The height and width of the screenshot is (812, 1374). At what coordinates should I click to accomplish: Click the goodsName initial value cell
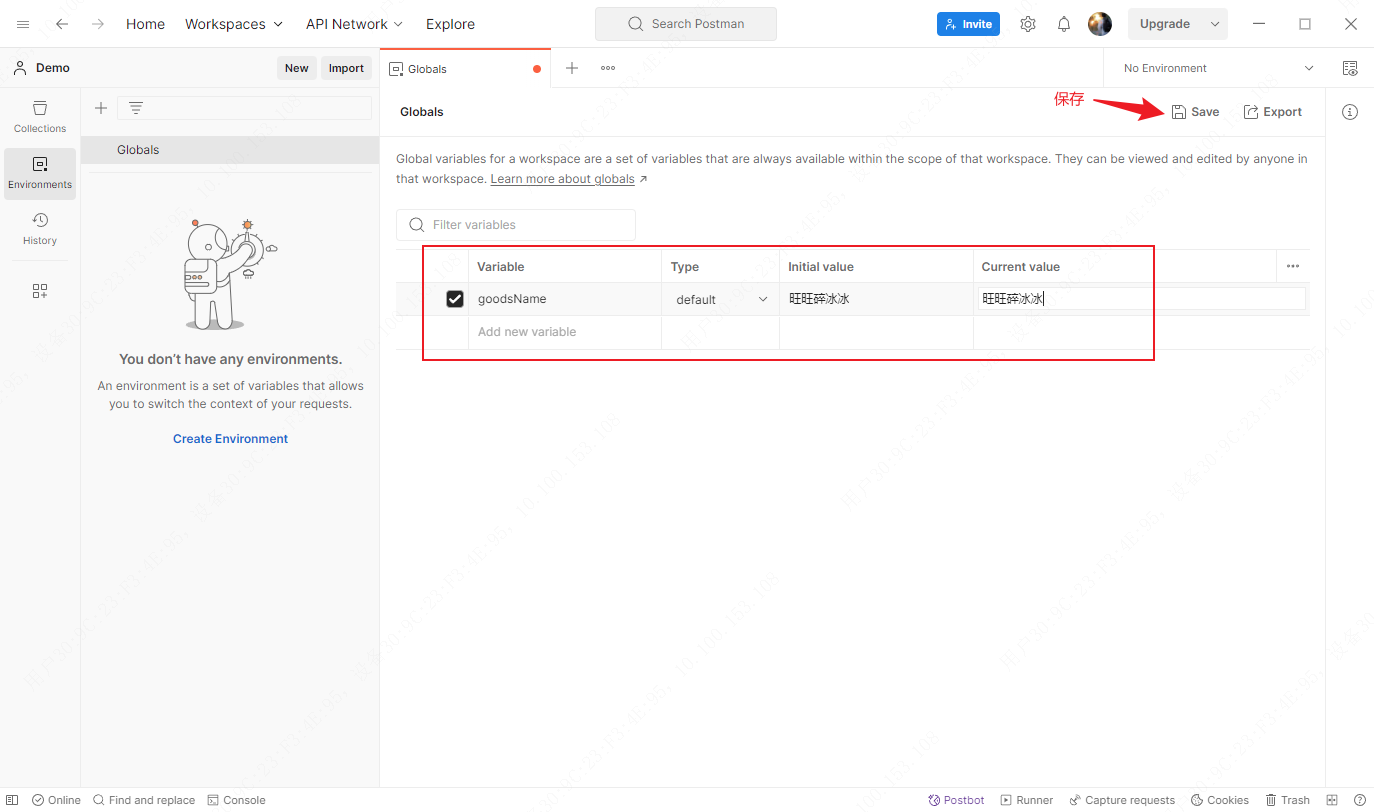click(876, 299)
